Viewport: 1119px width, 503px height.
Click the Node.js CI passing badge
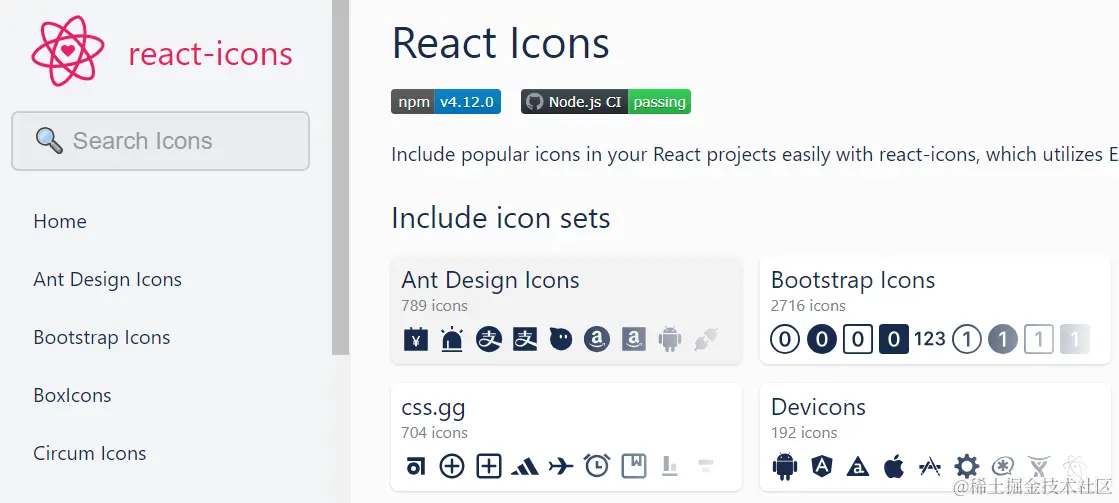[x=606, y=101]
